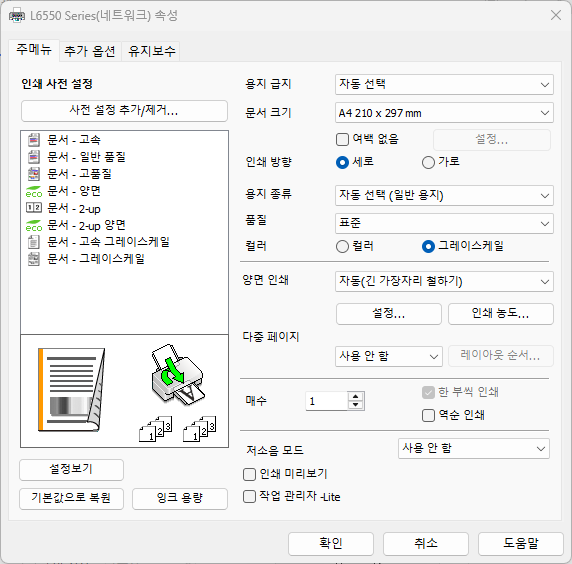Click the 설정보기 button

(x=72, y=470)
